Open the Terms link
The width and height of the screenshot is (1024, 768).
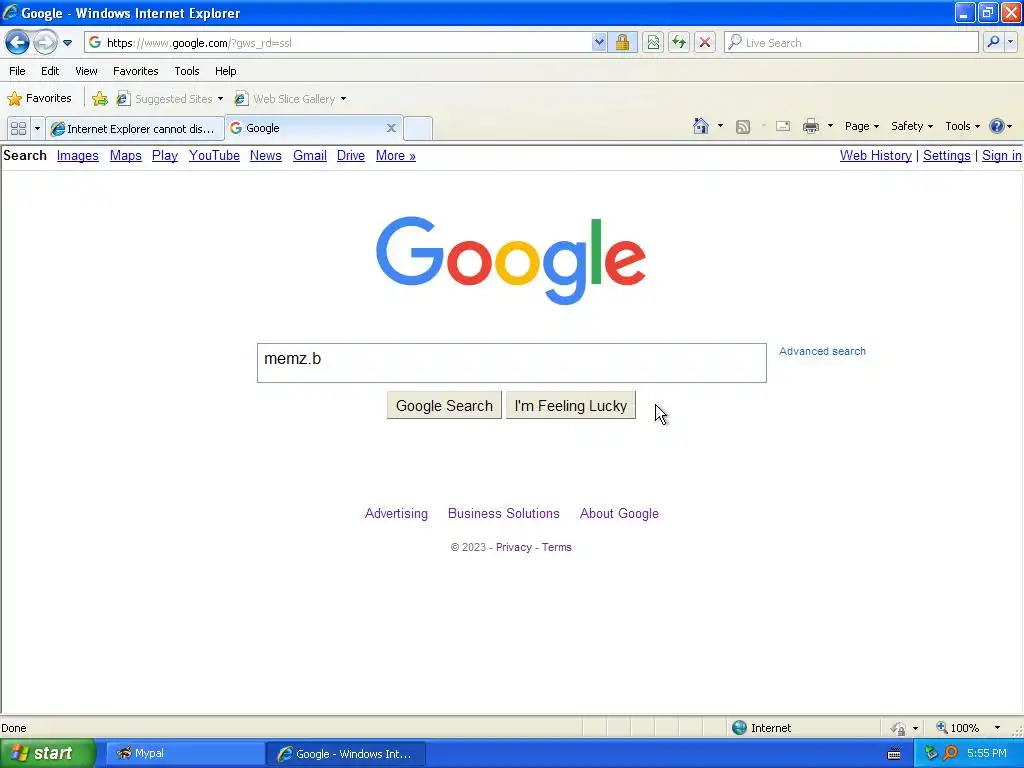pos(556,547)
